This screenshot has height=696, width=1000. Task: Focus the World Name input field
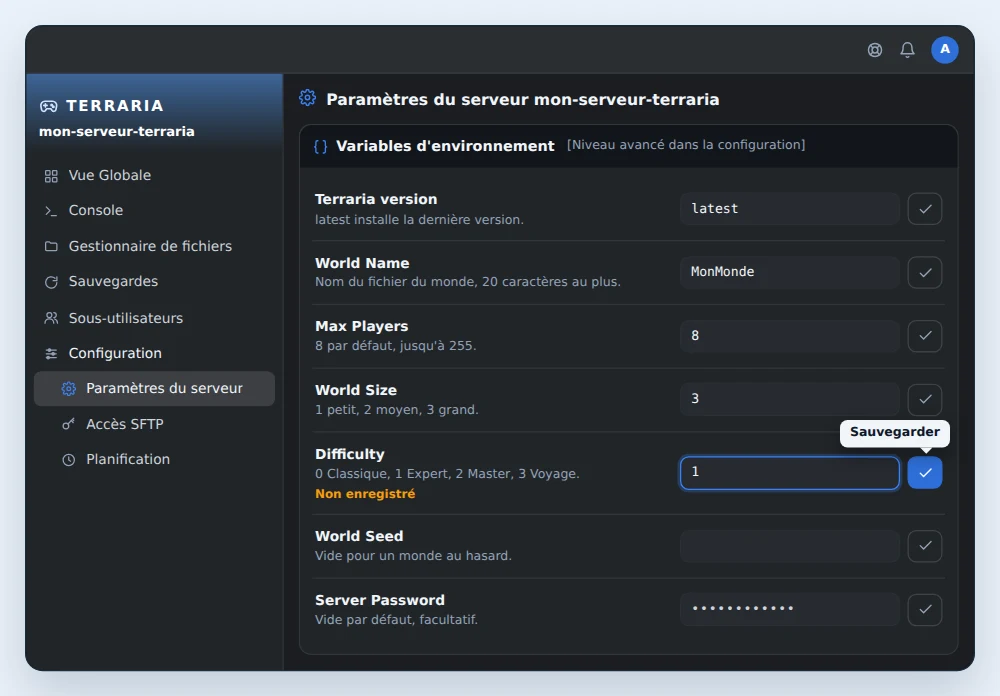790,272
